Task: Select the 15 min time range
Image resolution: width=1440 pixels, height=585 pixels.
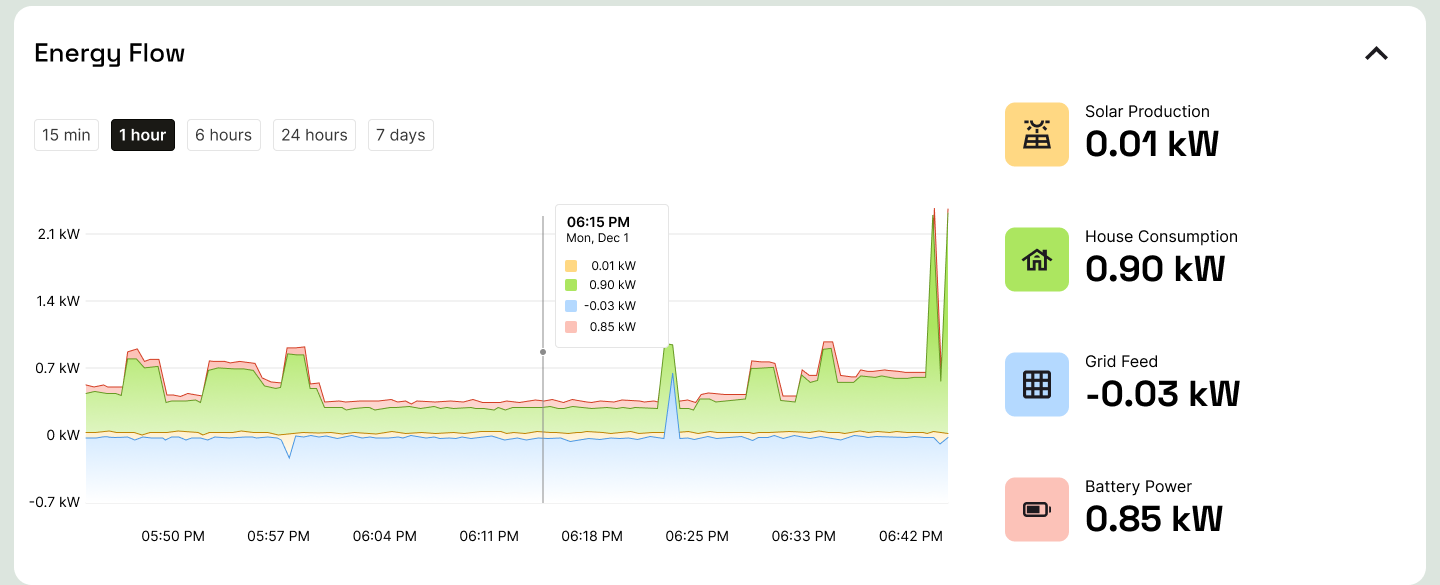Action: (x=66, y=135)
